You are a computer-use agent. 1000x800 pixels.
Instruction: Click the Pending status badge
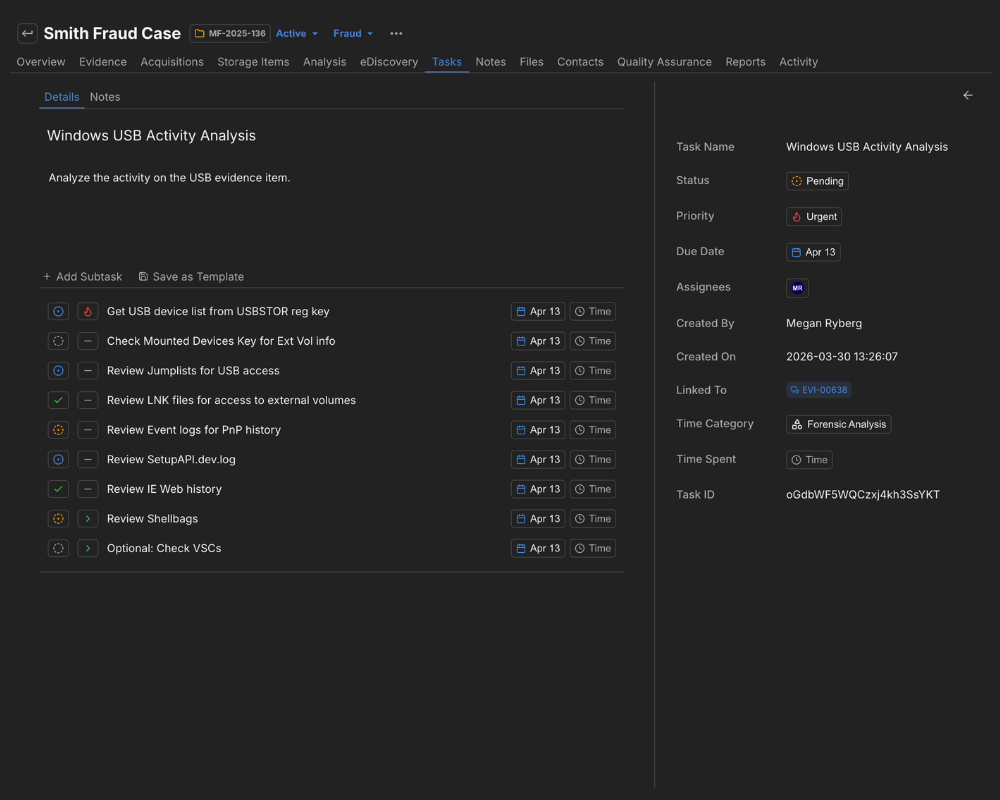click(x=817, y=181)
